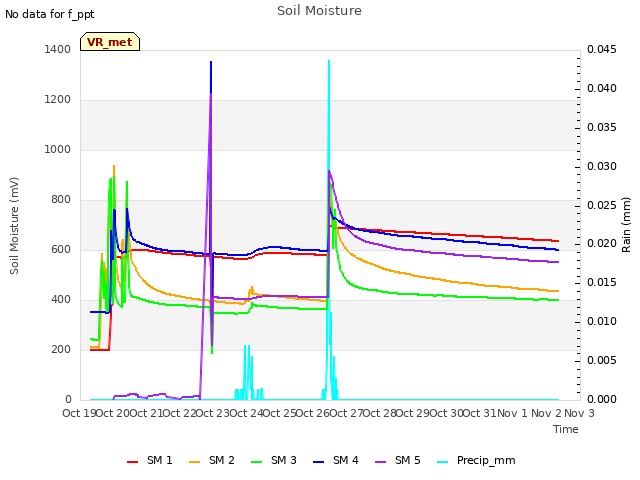640x480 pixels.
Task: Click the 1000 left axis tick
Action: click(58, 149)
